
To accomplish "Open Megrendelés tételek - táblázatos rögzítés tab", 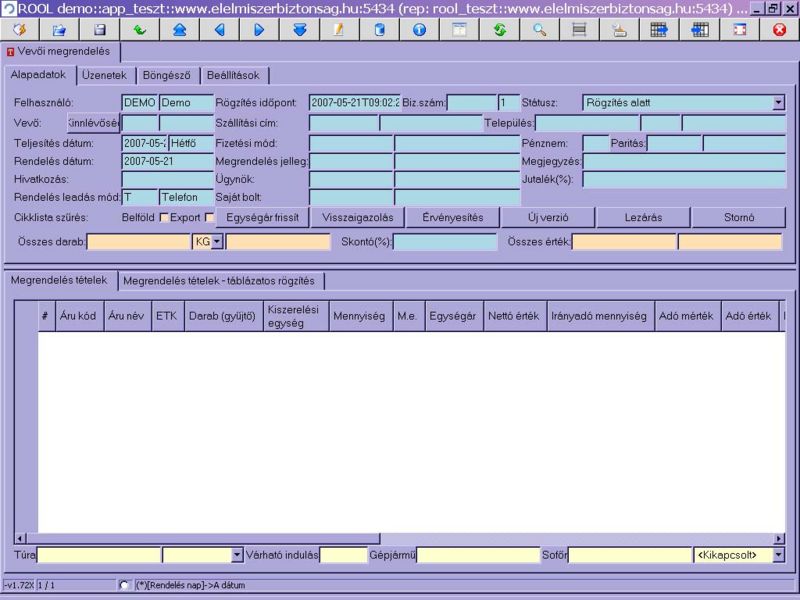I will tap(218, 281).
